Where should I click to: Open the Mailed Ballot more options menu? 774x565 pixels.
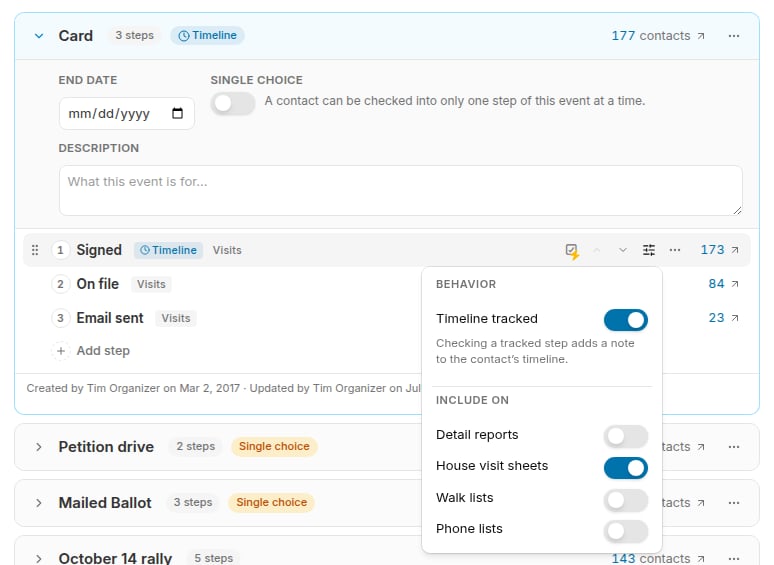point(734,503)
